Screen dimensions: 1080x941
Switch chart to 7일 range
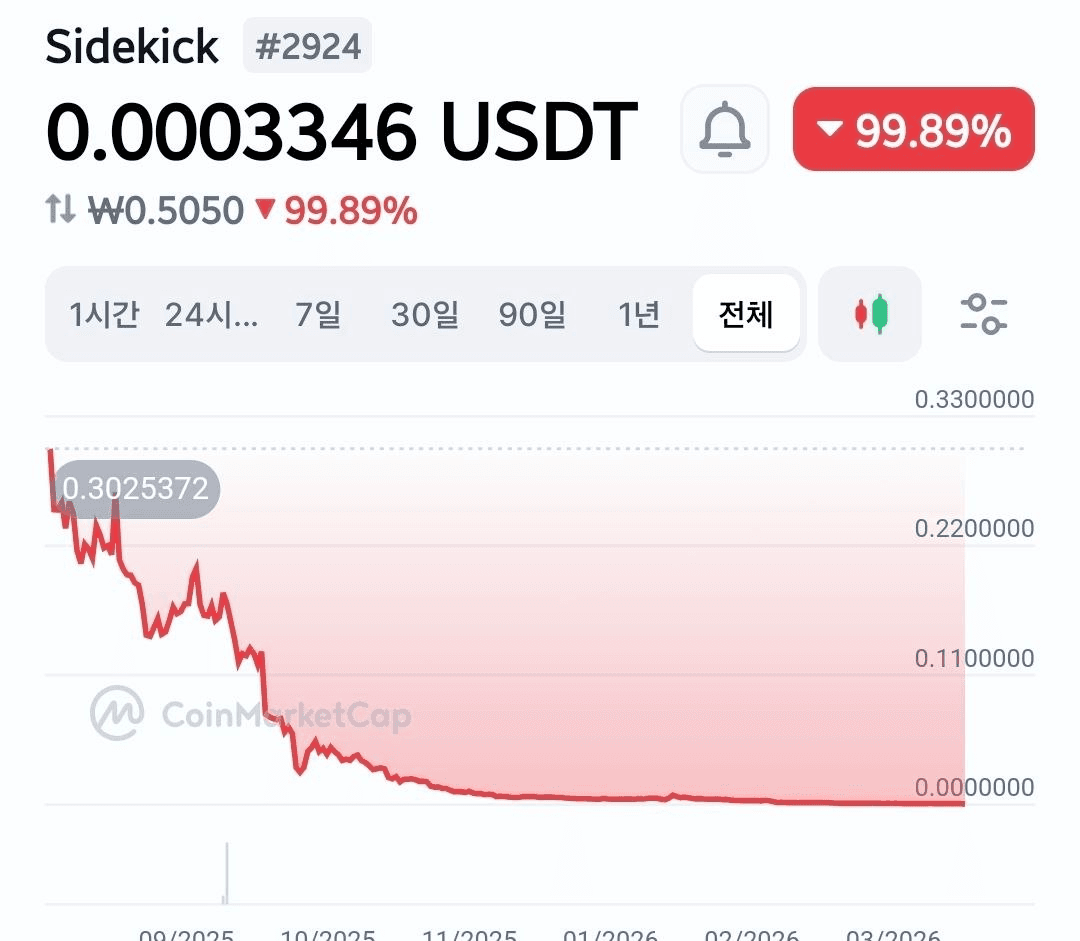pos(318,315)
